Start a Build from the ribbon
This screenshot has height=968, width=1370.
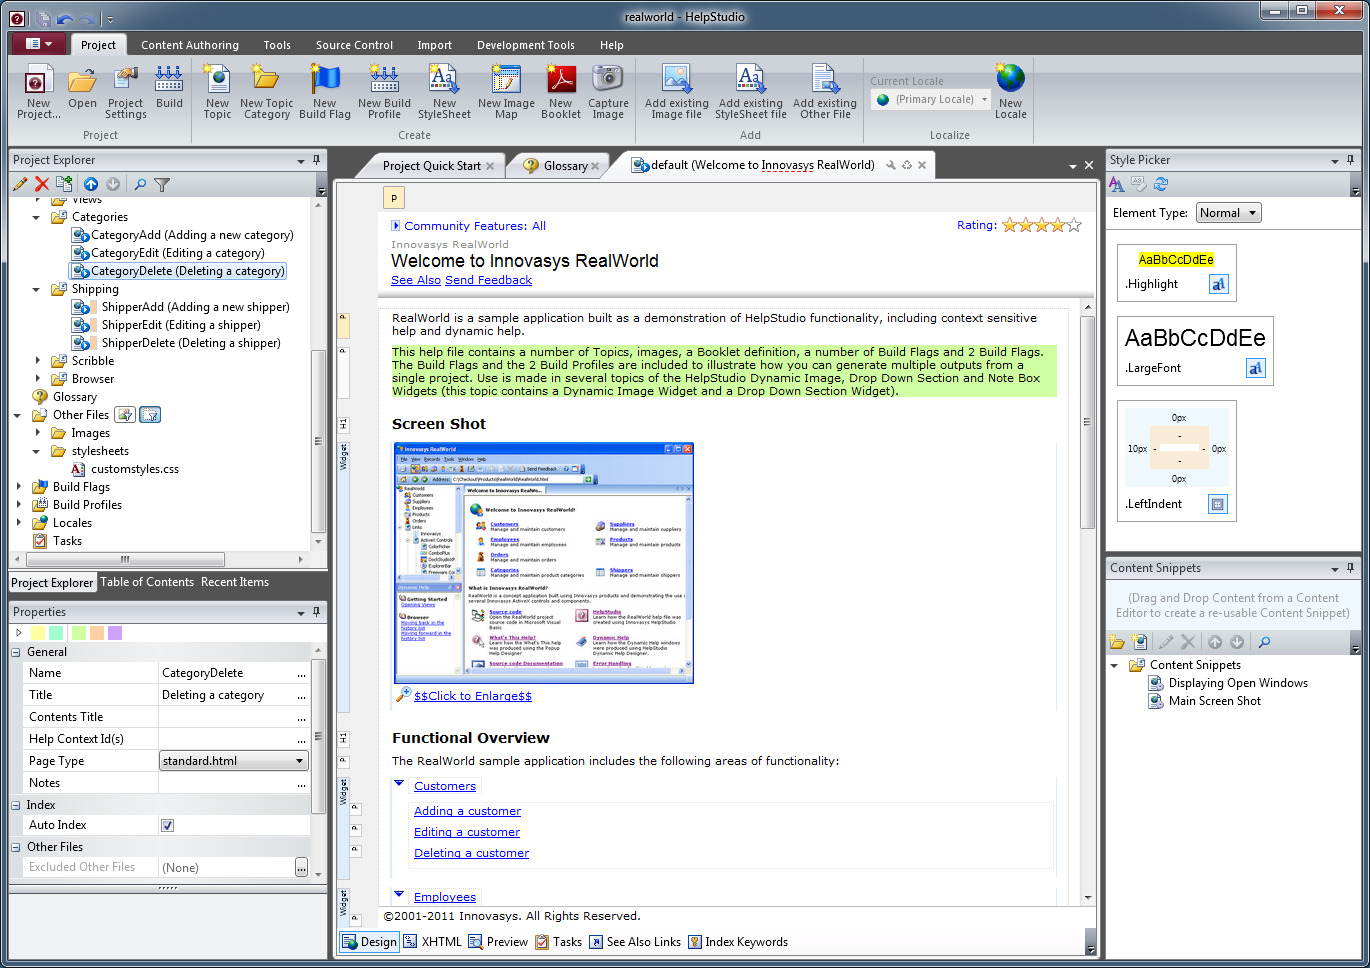[x=169, y=88]
